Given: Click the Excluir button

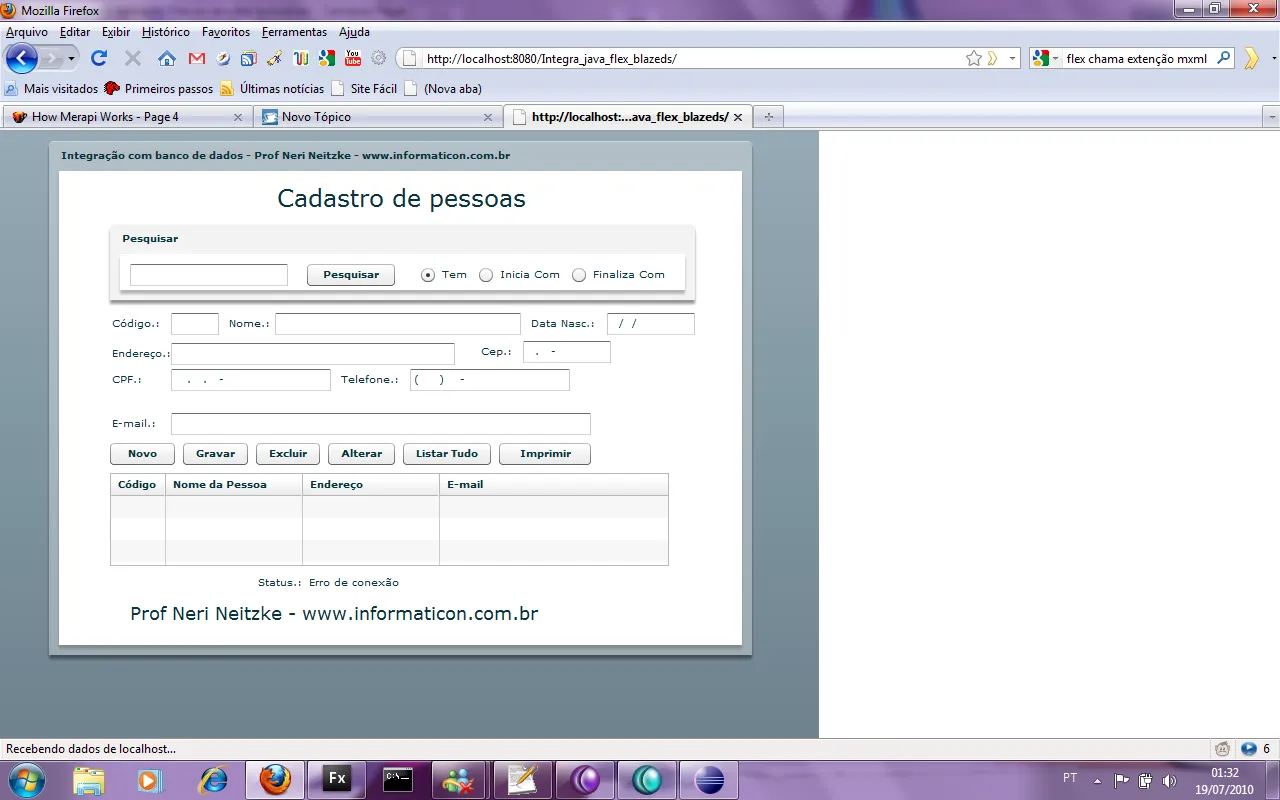Looking at the screenshot, I should (x=288, y=454).
